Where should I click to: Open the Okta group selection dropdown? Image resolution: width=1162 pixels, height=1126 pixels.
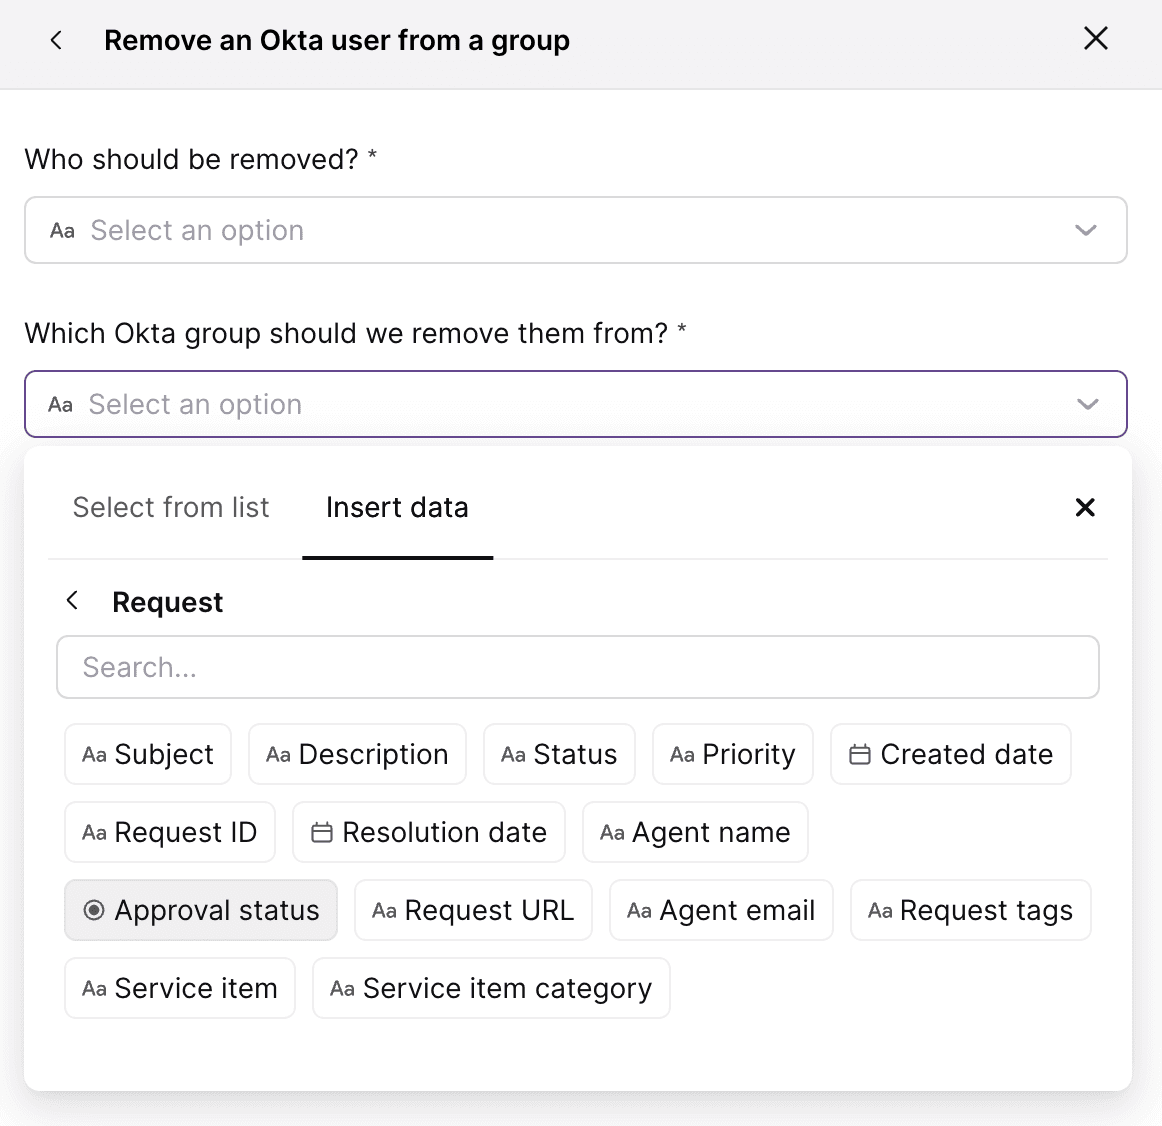click(x=576, y=404)
